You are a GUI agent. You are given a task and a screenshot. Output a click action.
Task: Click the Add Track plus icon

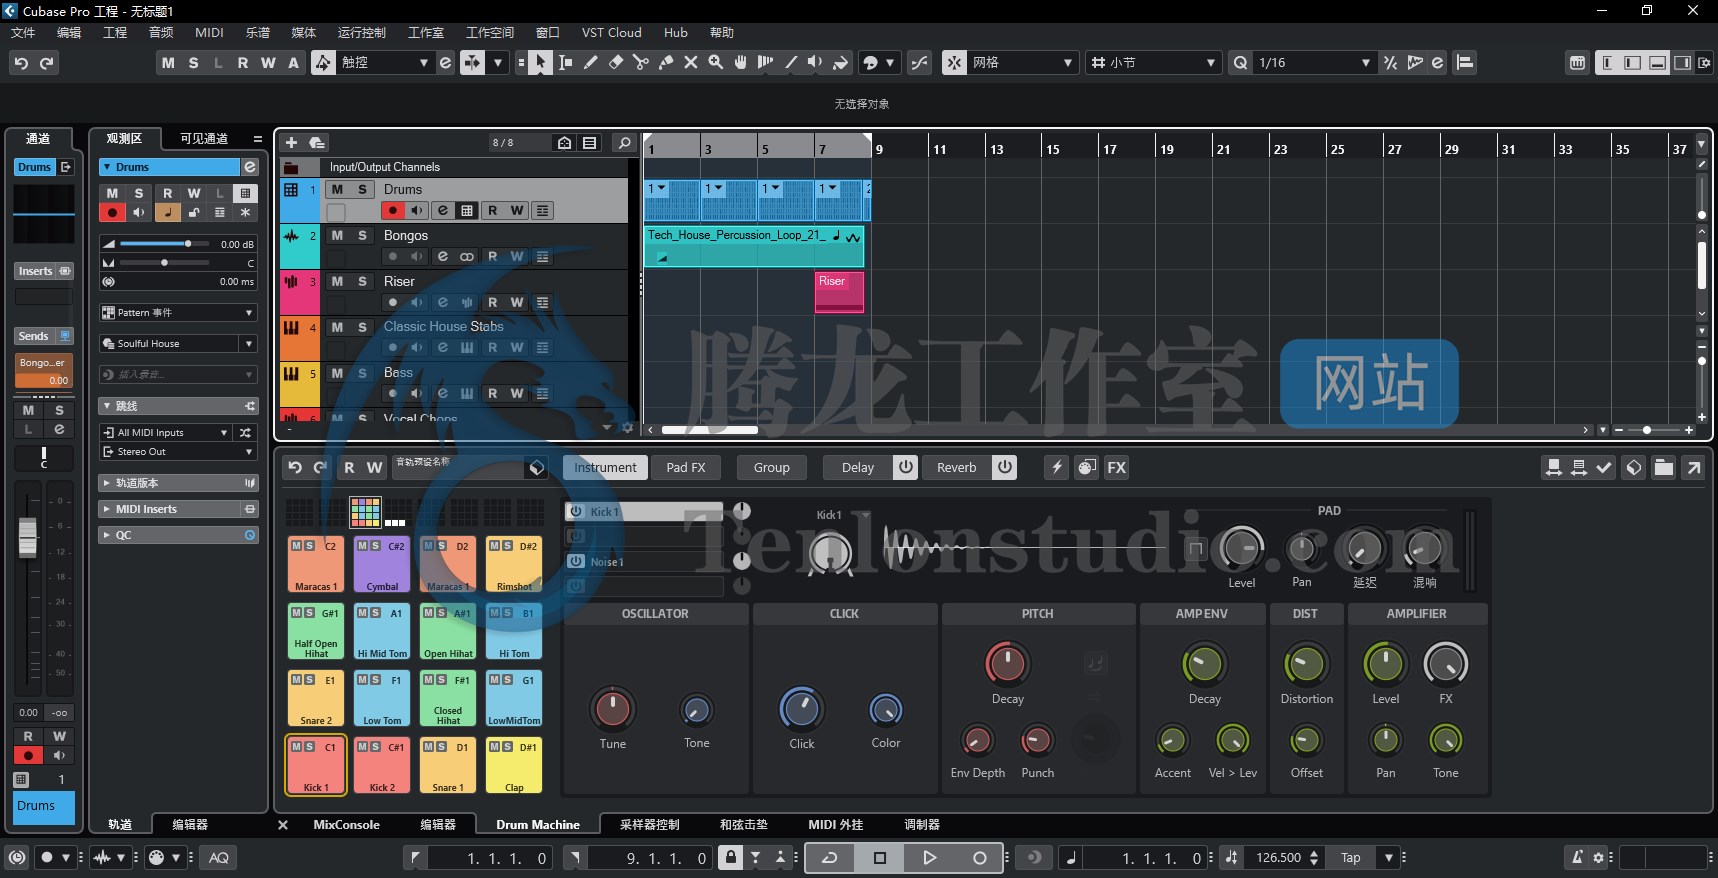292,143
